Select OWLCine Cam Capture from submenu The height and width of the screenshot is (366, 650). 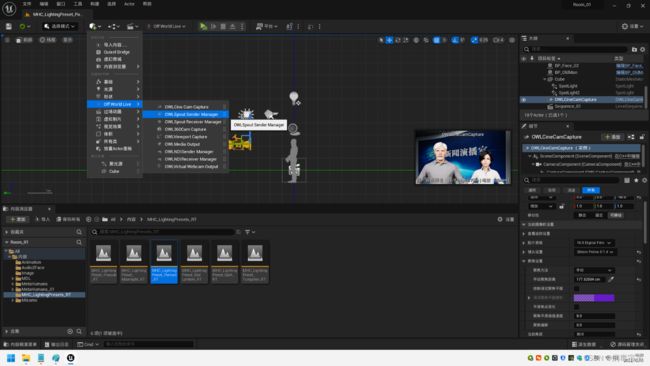point(185,107)
